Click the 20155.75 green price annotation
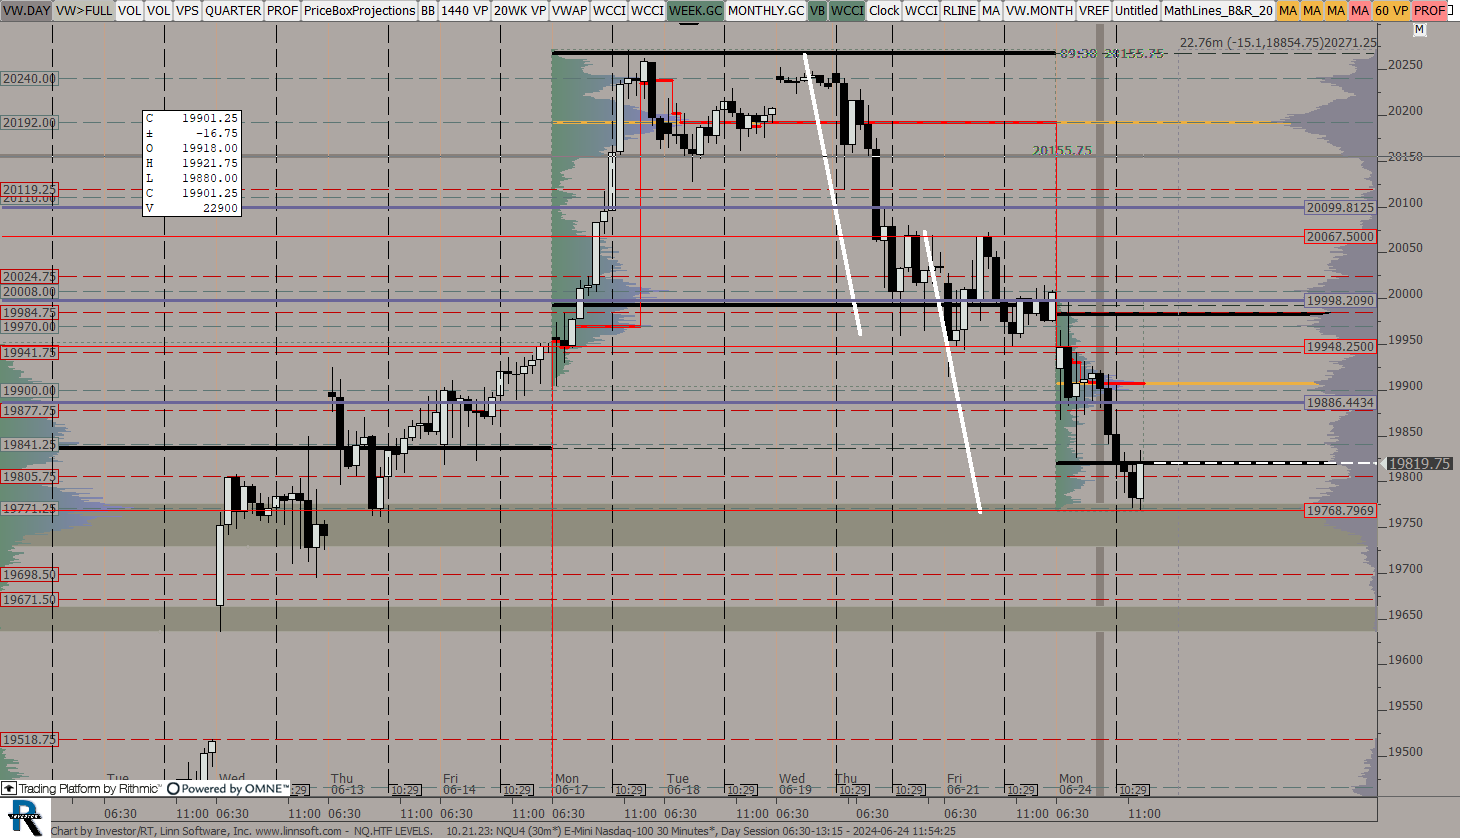This screenshot has width=1460, height=838. point(1062,150)
